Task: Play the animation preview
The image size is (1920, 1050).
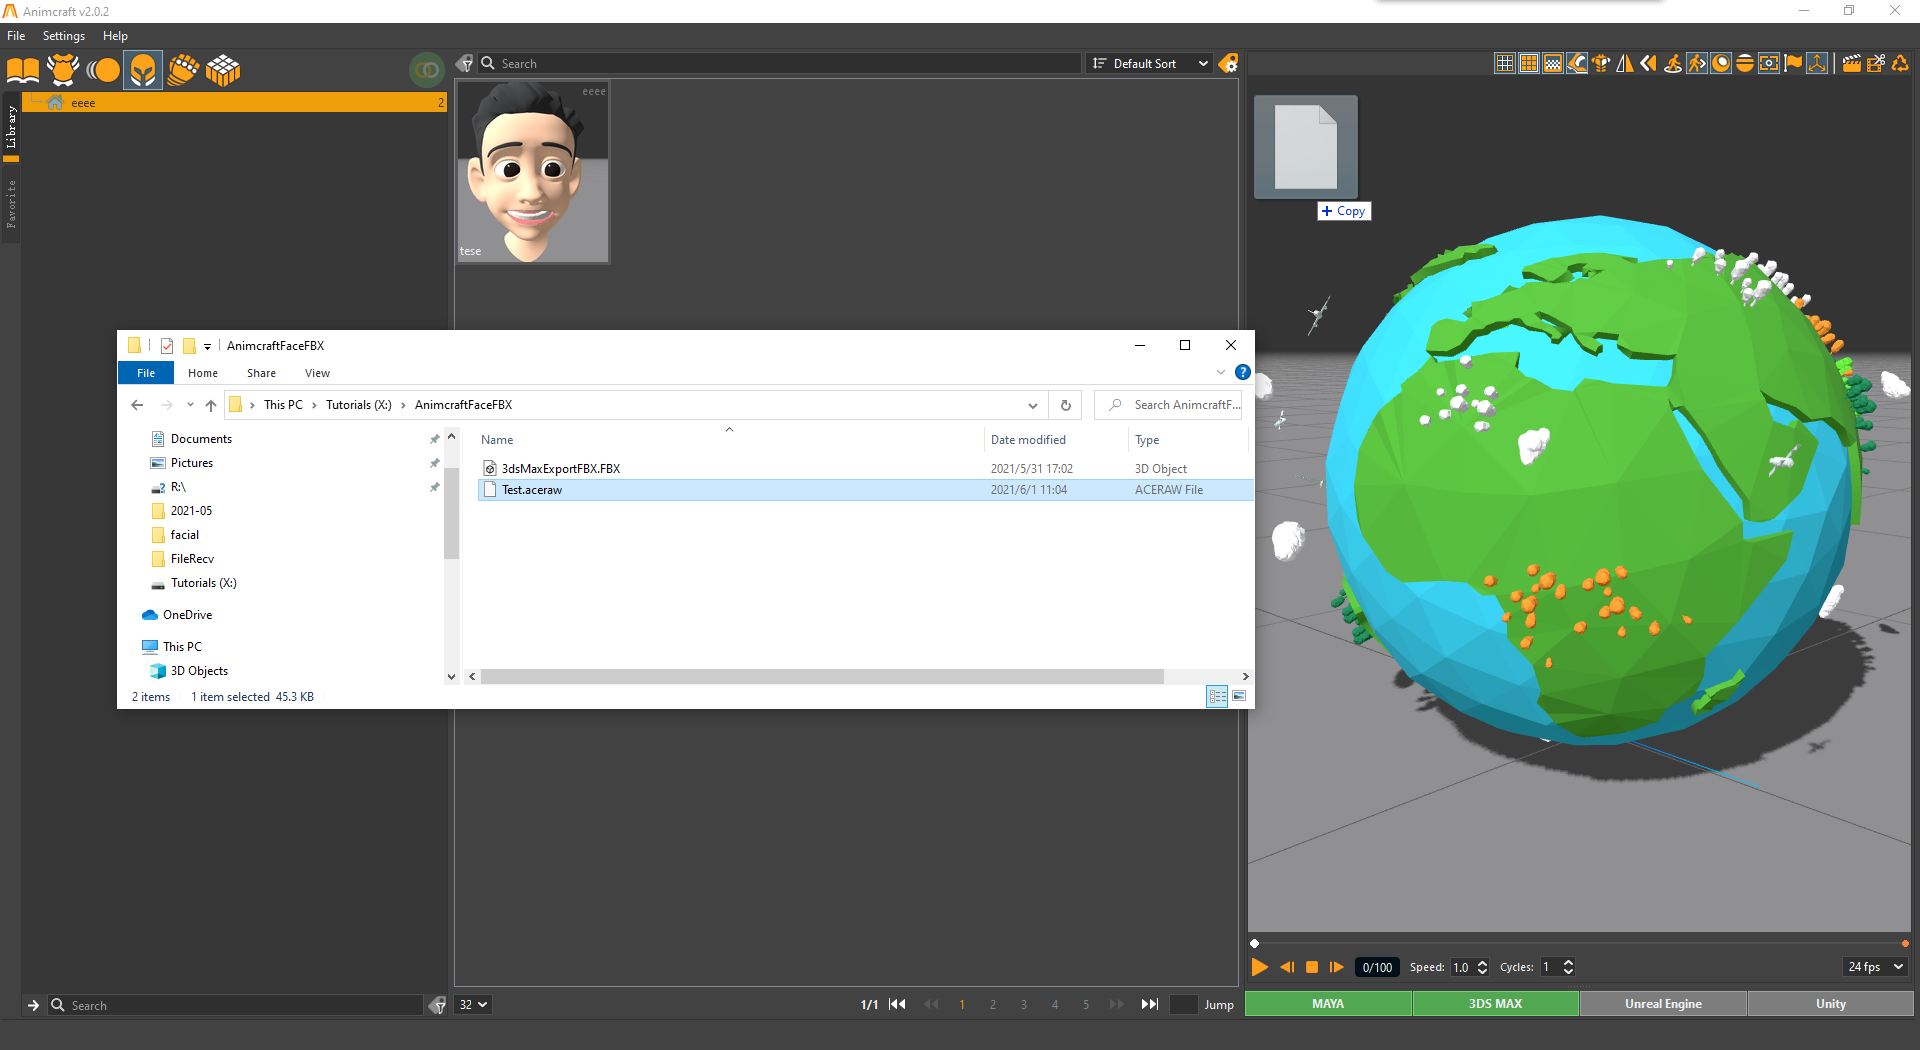Action: click(1260, 967)
